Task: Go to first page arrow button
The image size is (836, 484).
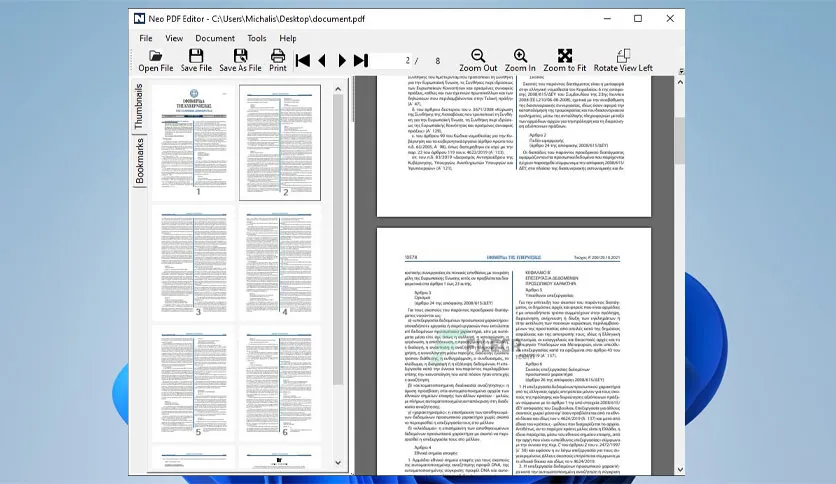Action: coord(303,60)
